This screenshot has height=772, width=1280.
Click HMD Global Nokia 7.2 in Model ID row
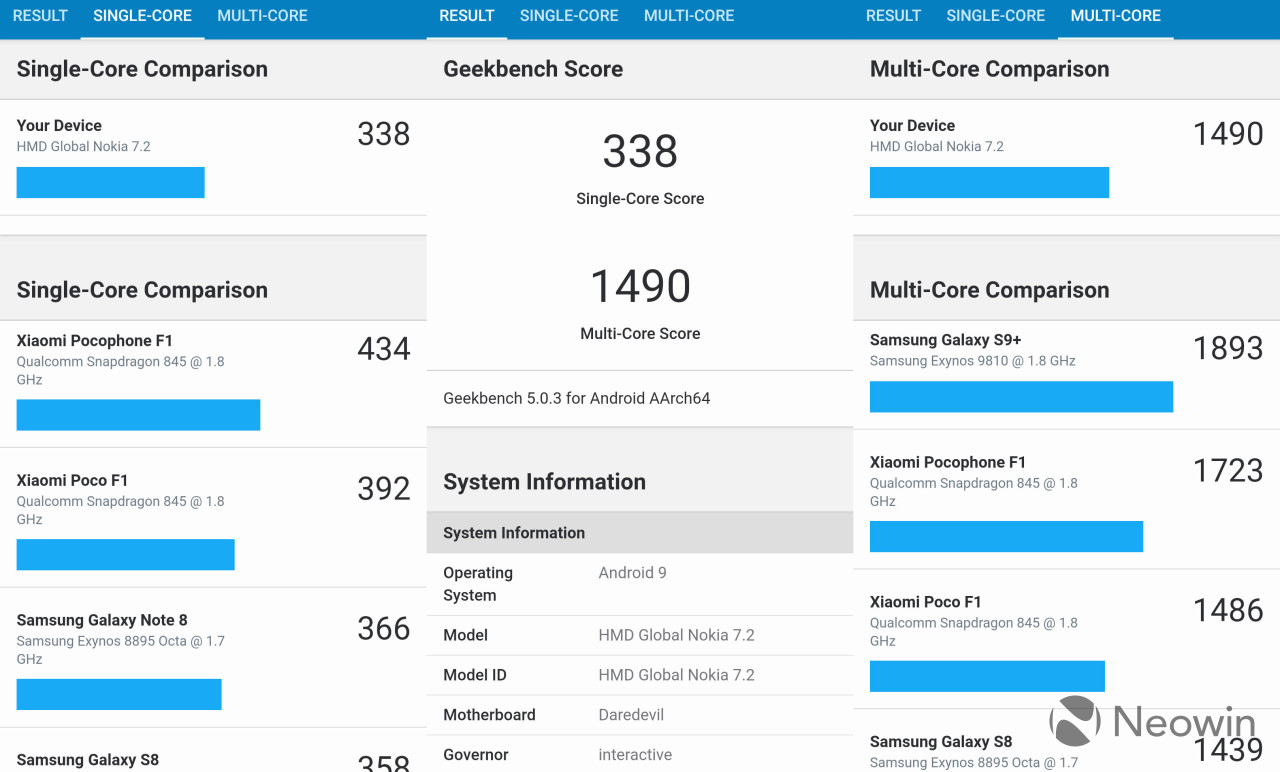pos(676,675)
